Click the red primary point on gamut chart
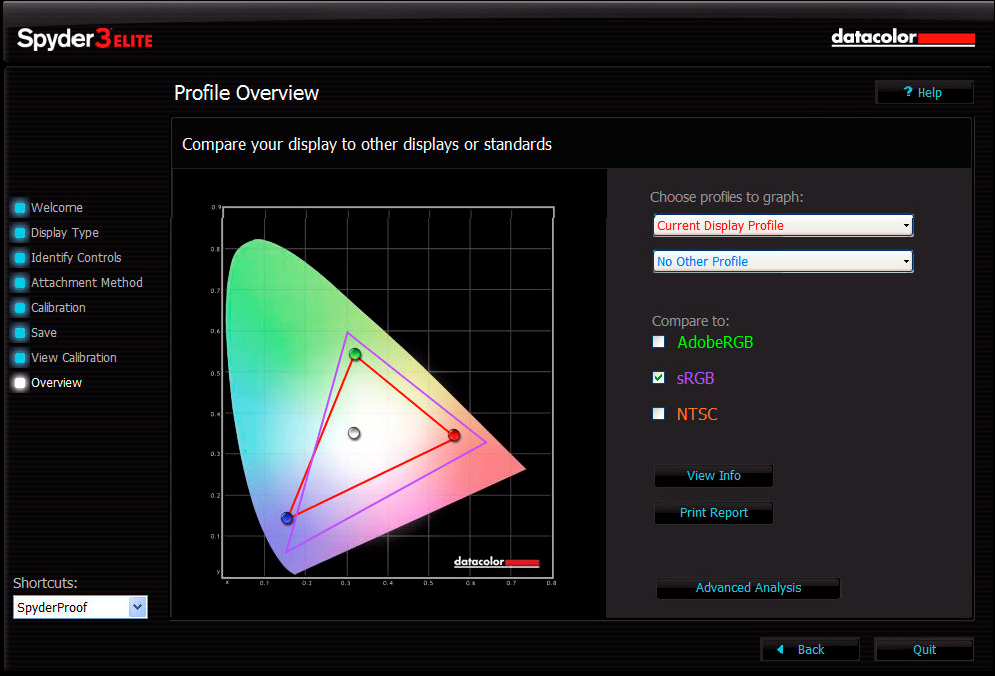This screenshot has width=995, height=676. 454,435
